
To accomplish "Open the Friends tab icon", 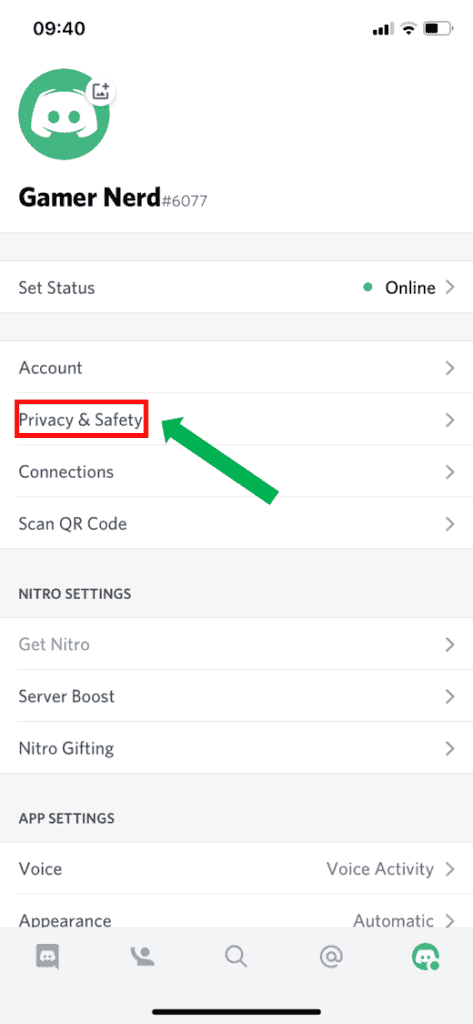I will coord(142,956).
